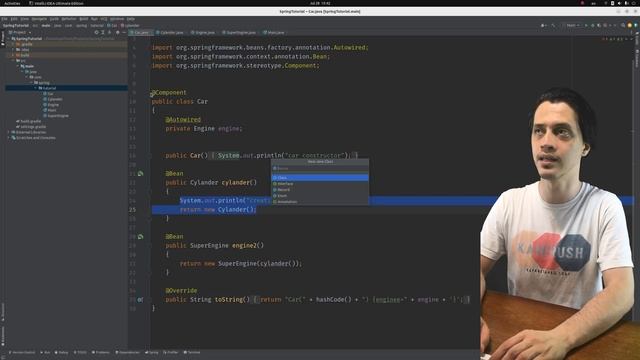Choose Enum in the New Java Class popup
Image resolution: width=640 pixels, height=360 pixels.
320,196
